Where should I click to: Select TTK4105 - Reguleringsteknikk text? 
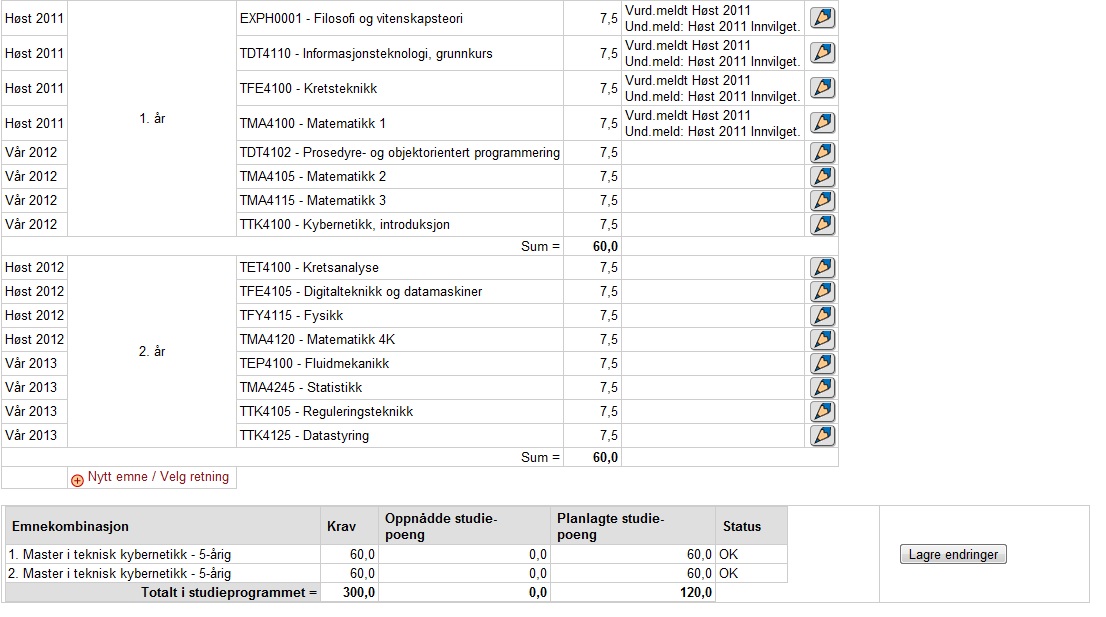[x=327, y=412]
